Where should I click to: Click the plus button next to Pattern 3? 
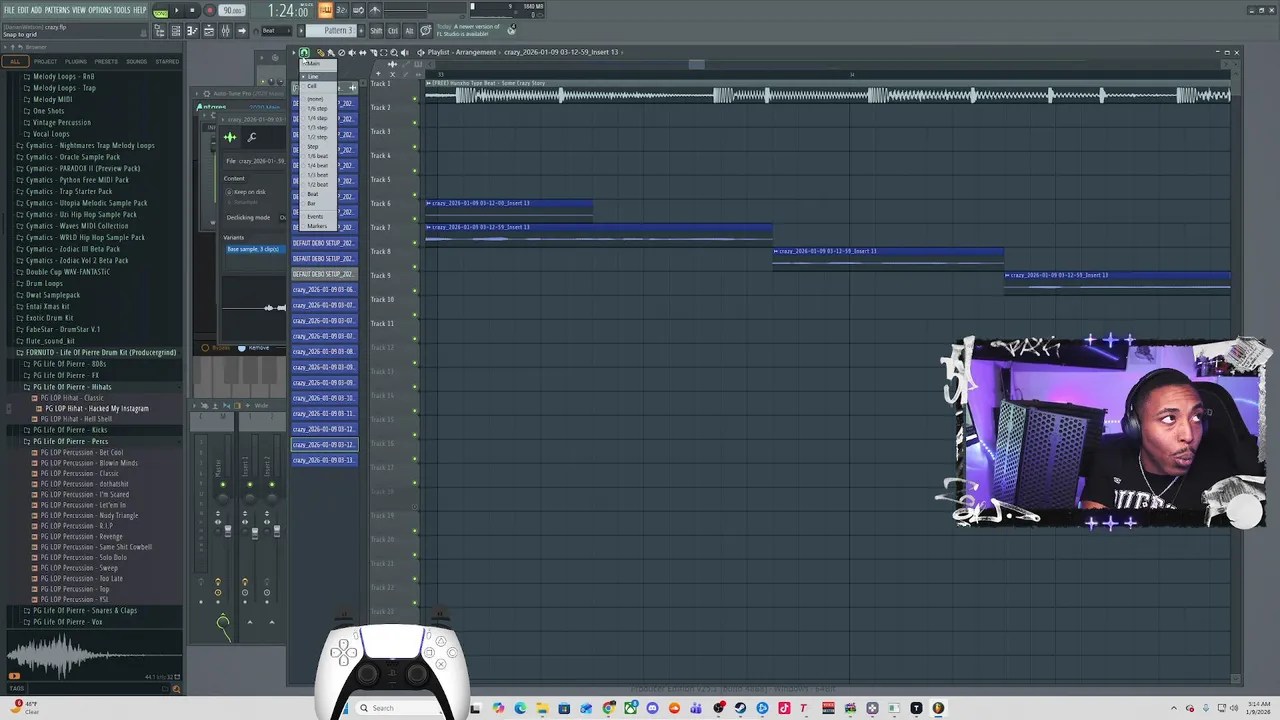coord(360,31)
